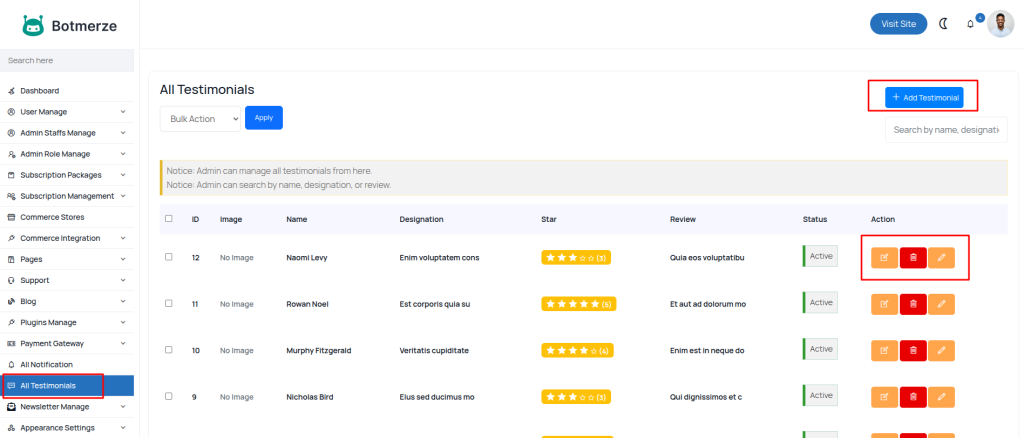This screenshot has height=438, width=1024.
Task: Click the Add Testimonial button
Action: [924, 97]
